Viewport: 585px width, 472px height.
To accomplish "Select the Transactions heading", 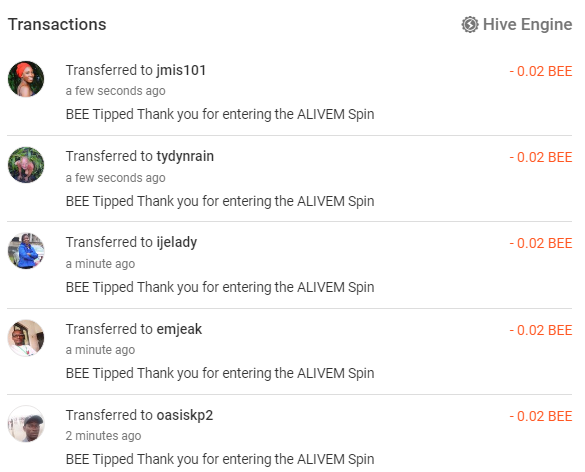I will [57, 25].
